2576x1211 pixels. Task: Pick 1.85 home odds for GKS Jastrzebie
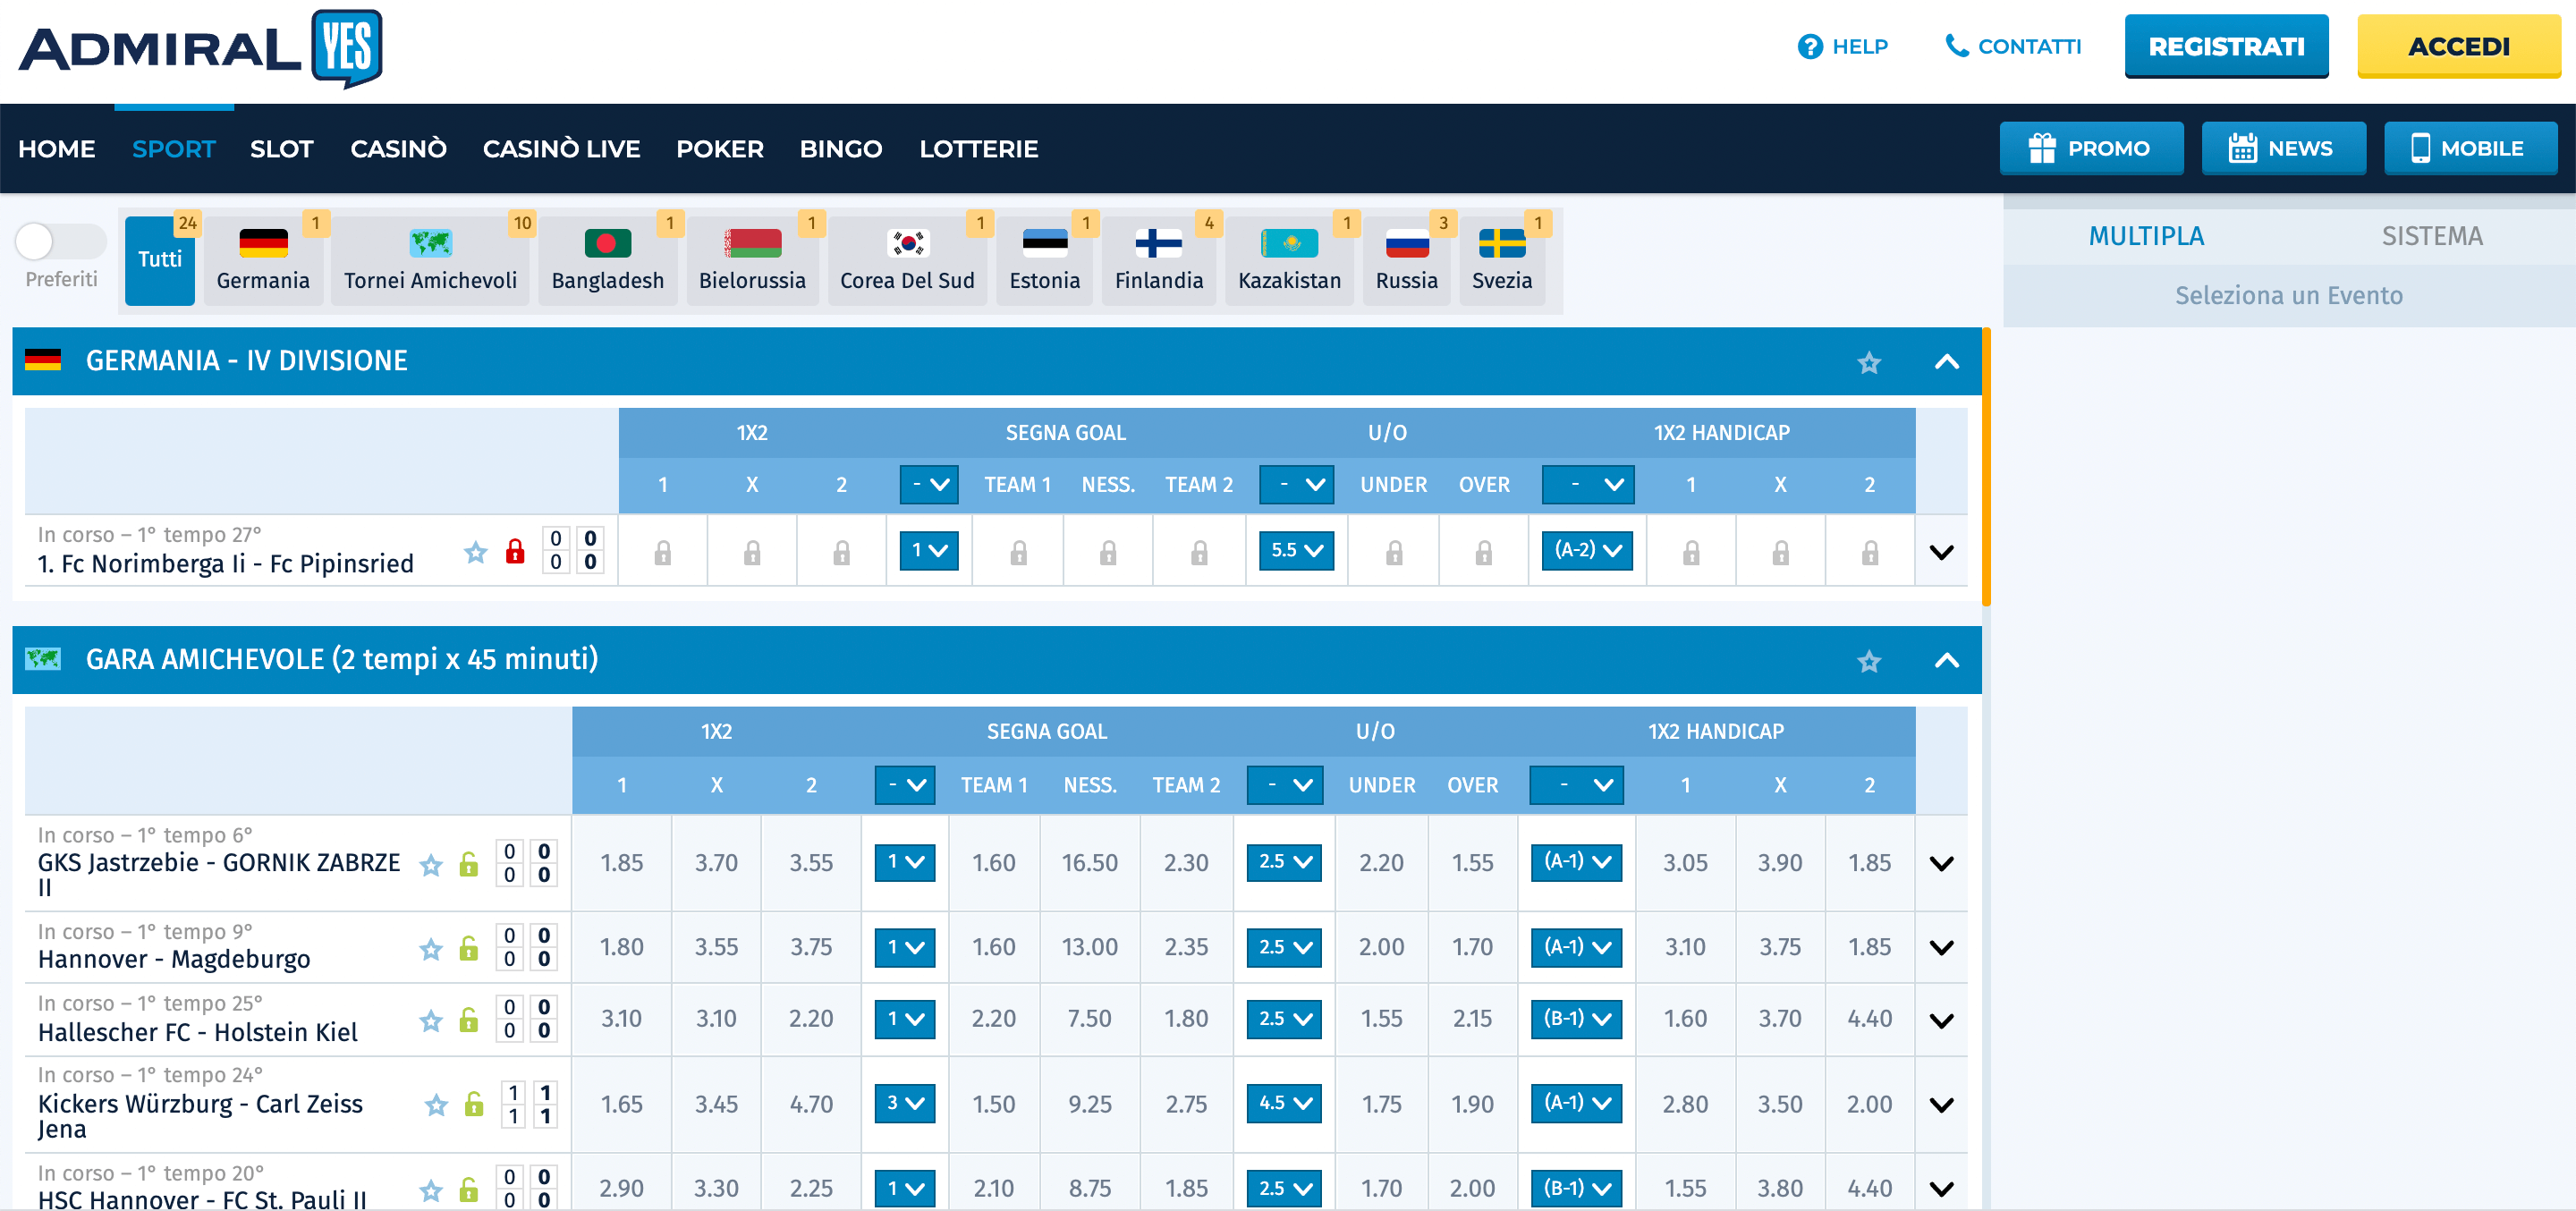[621, 863]
